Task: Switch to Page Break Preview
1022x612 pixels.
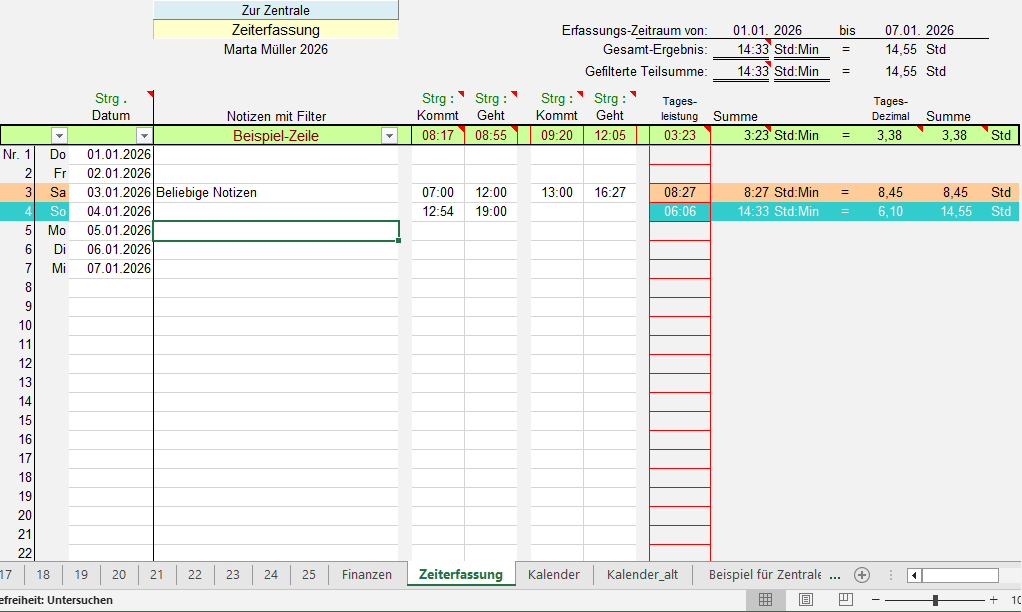Action: point(845,600)
